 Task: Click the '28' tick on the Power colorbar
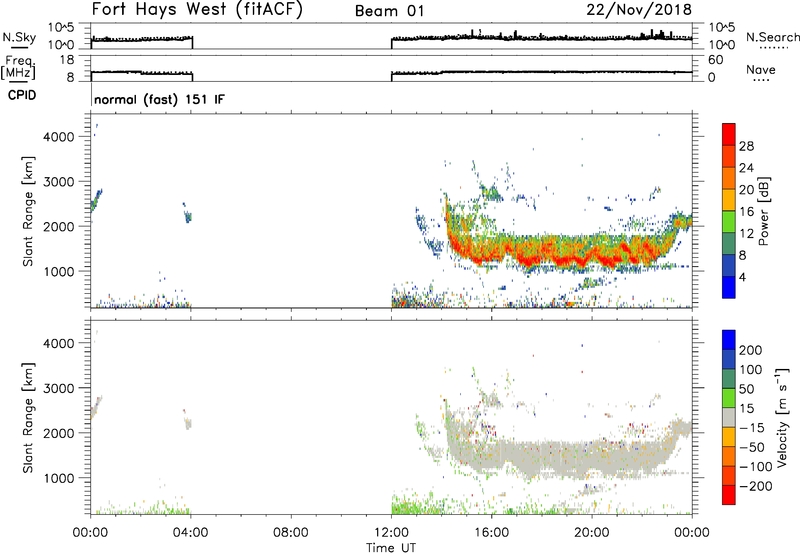746,146
